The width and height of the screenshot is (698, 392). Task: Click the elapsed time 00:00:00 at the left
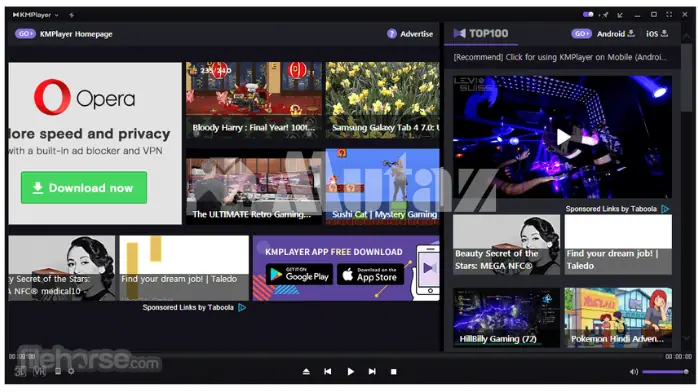(x=22, y=356)
